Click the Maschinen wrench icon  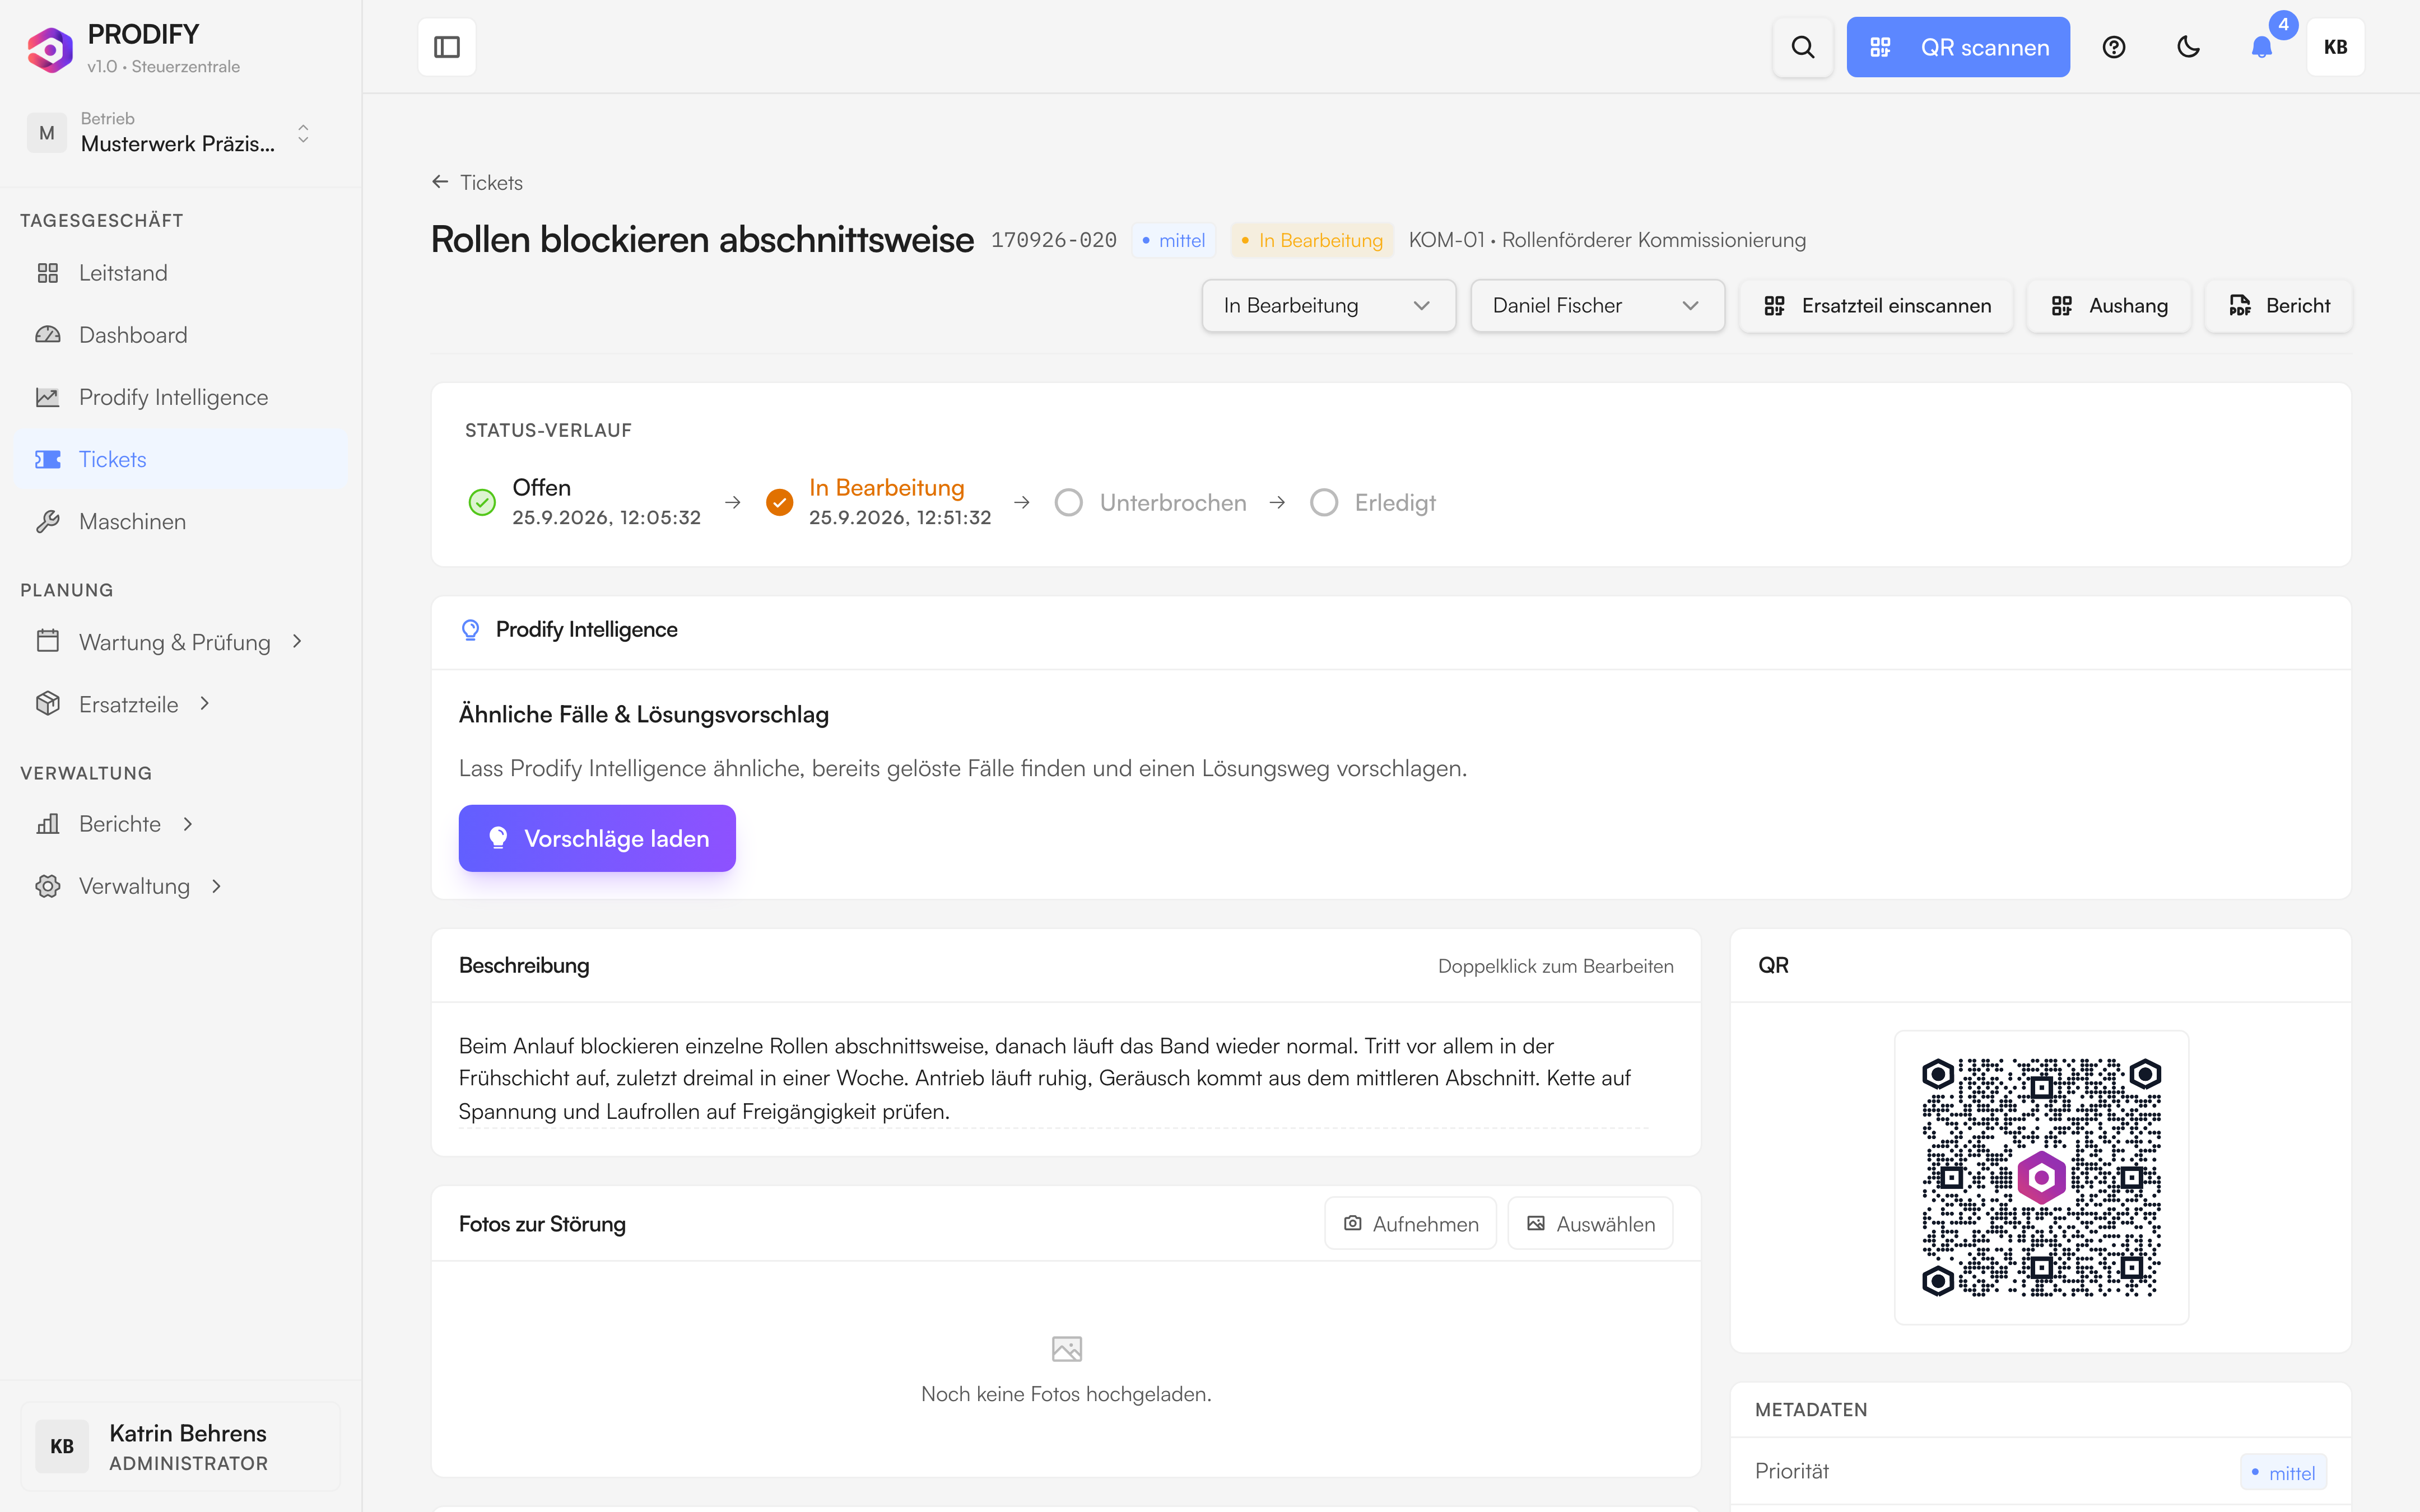[47, 521]
